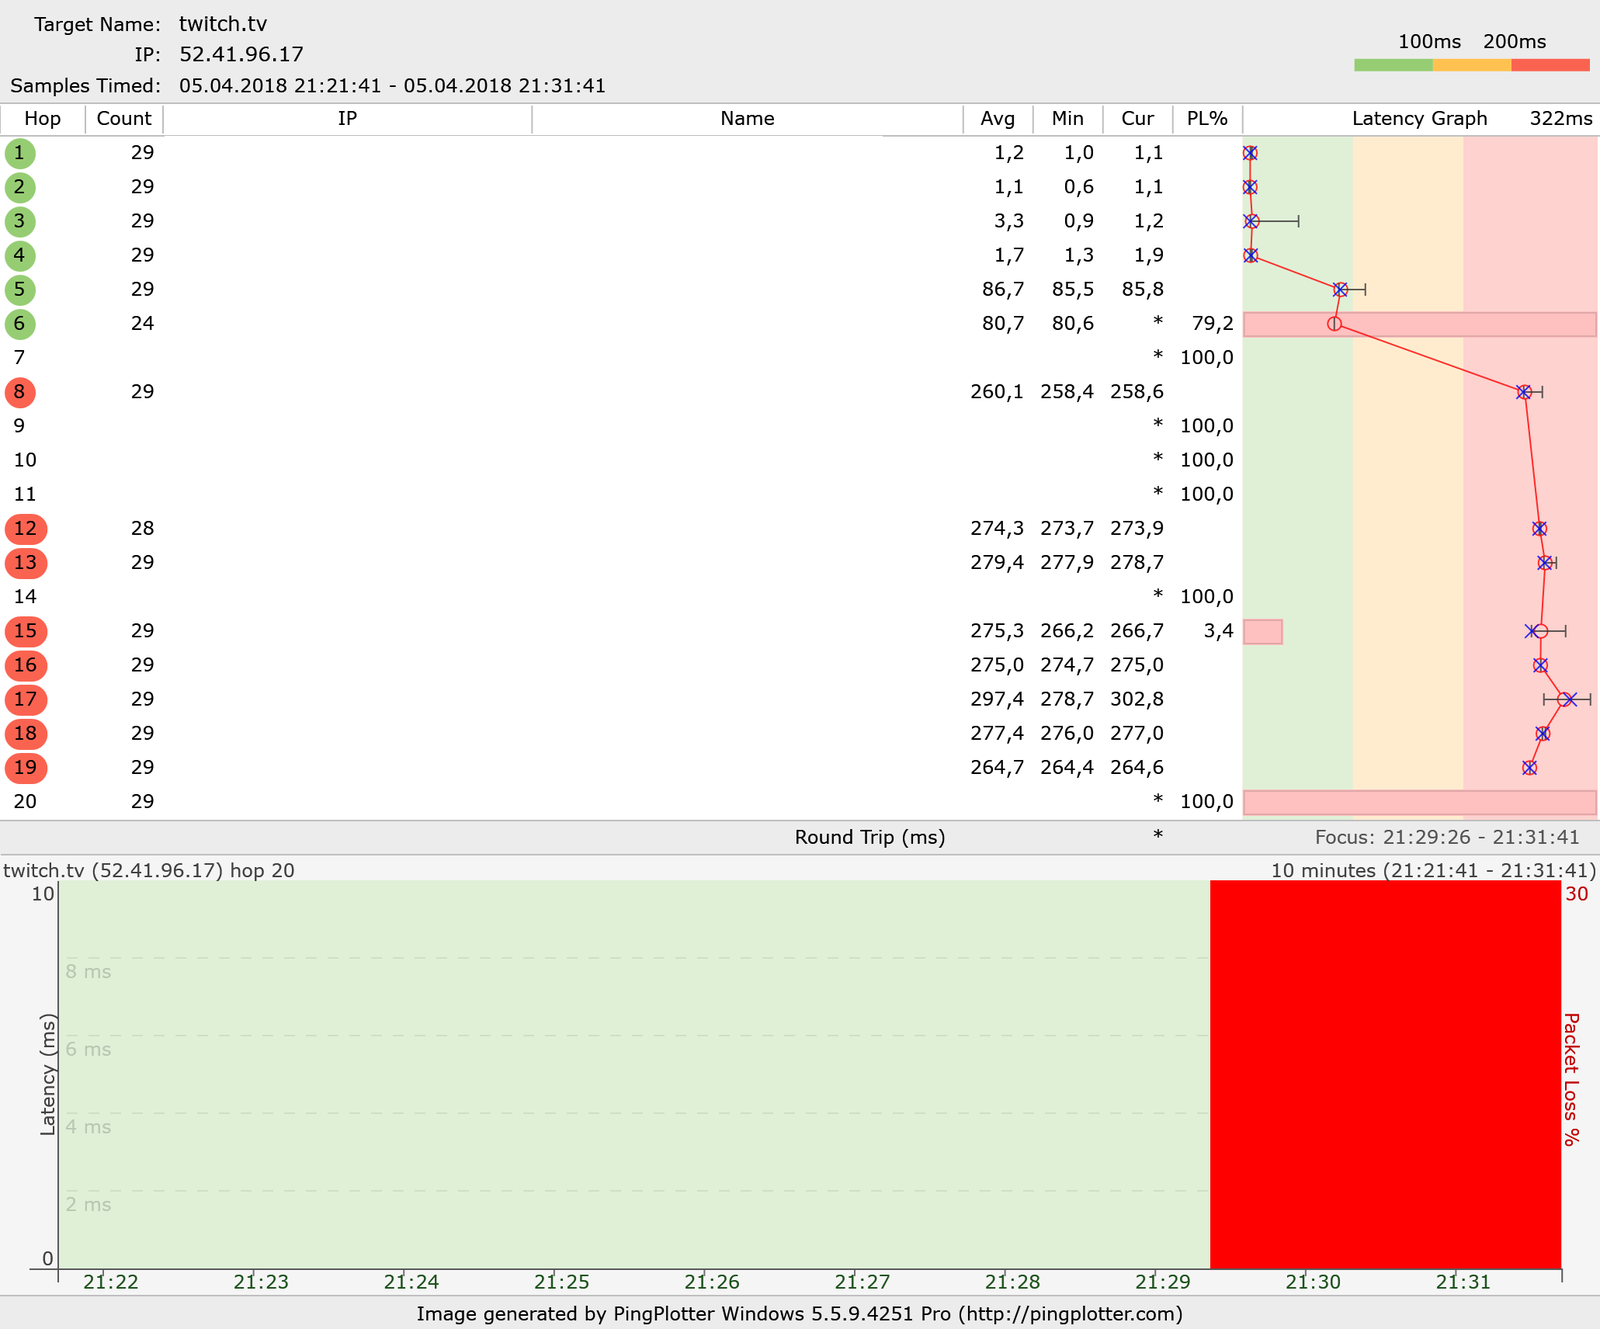Viewport: 1600px width, 1329px height.
Task: Select the red hop 13 badge
Action: (x=25, y=563)
